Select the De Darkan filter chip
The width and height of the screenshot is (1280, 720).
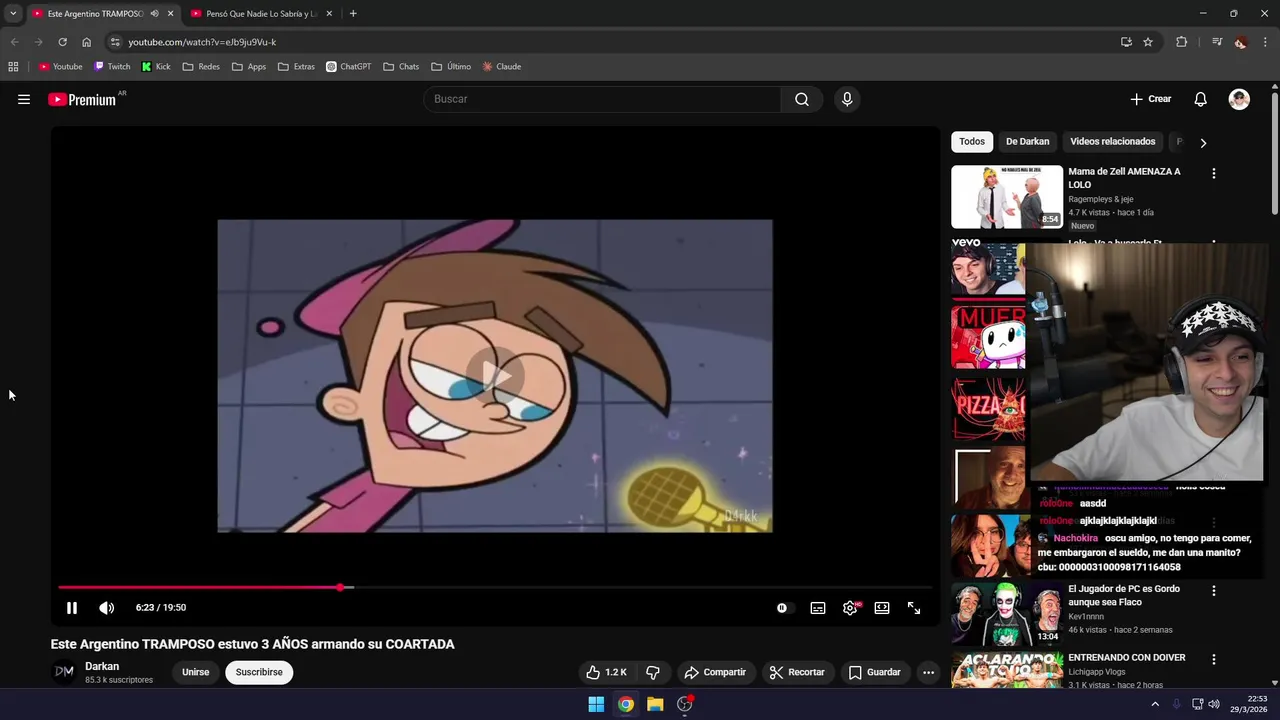click(1027, 142)
